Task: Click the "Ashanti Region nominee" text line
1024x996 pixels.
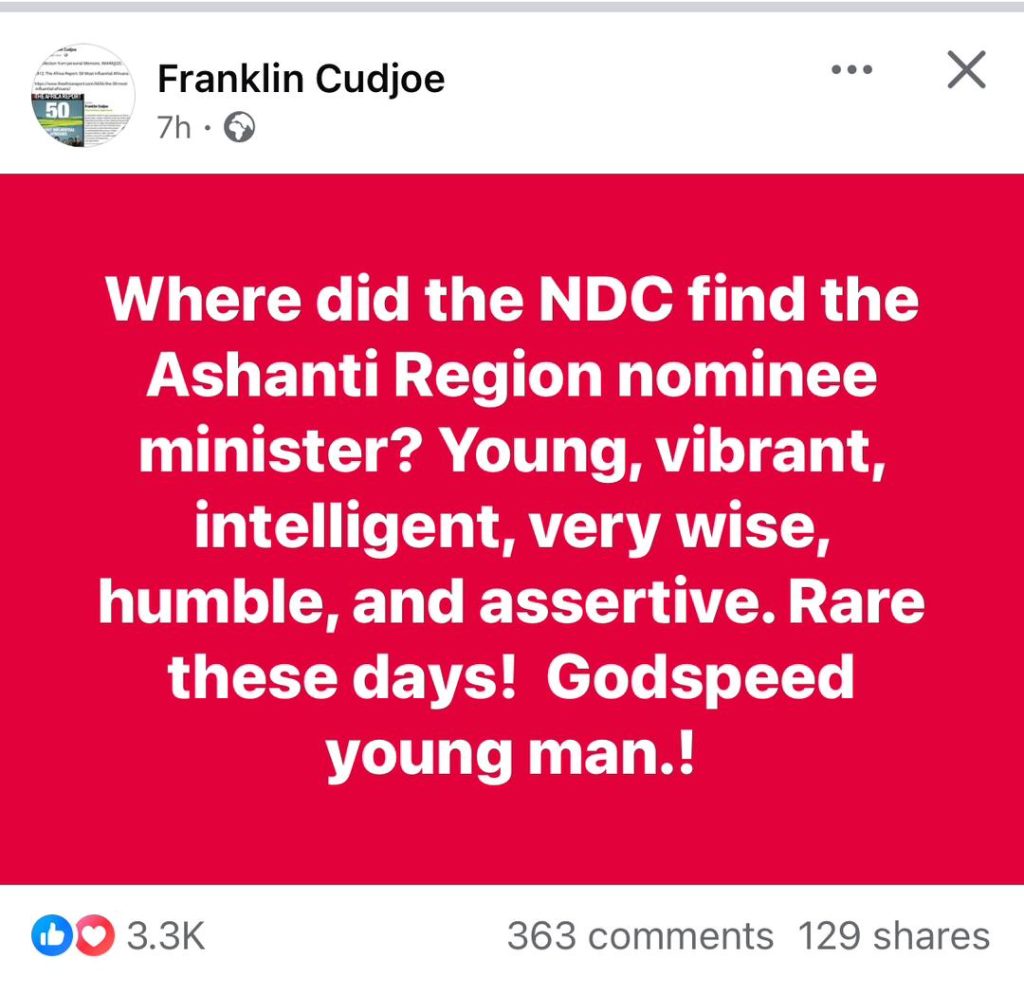Action: click(512, 376)
